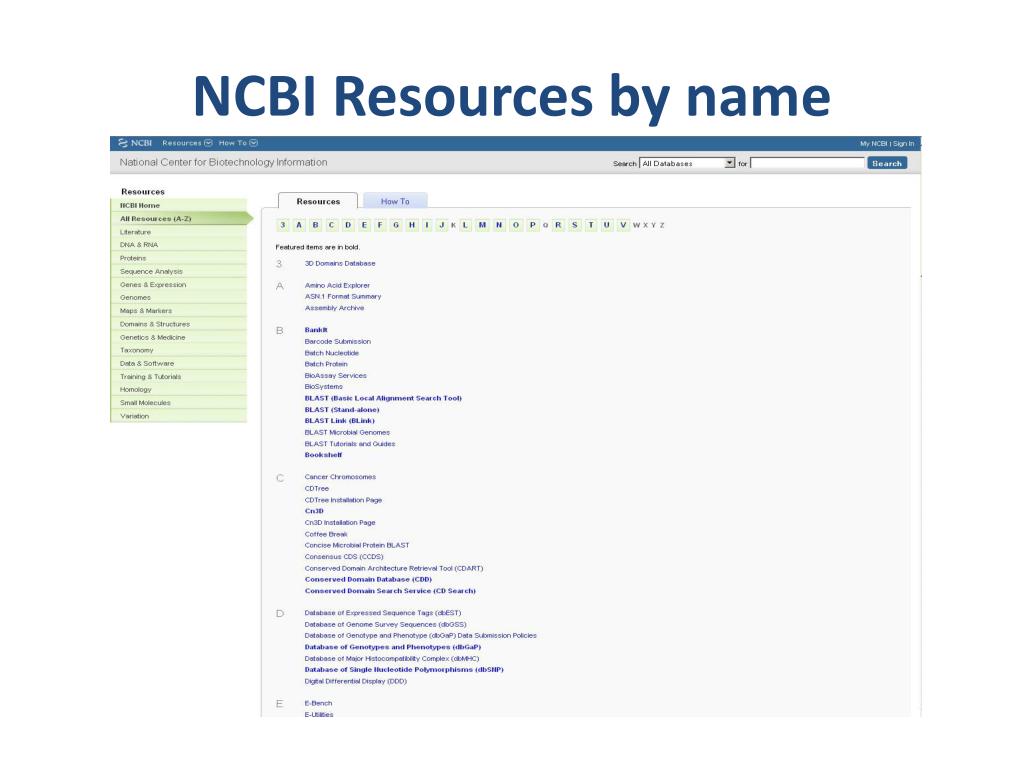
Task: Open 3D Domains Database link
Action: (340, 263)
